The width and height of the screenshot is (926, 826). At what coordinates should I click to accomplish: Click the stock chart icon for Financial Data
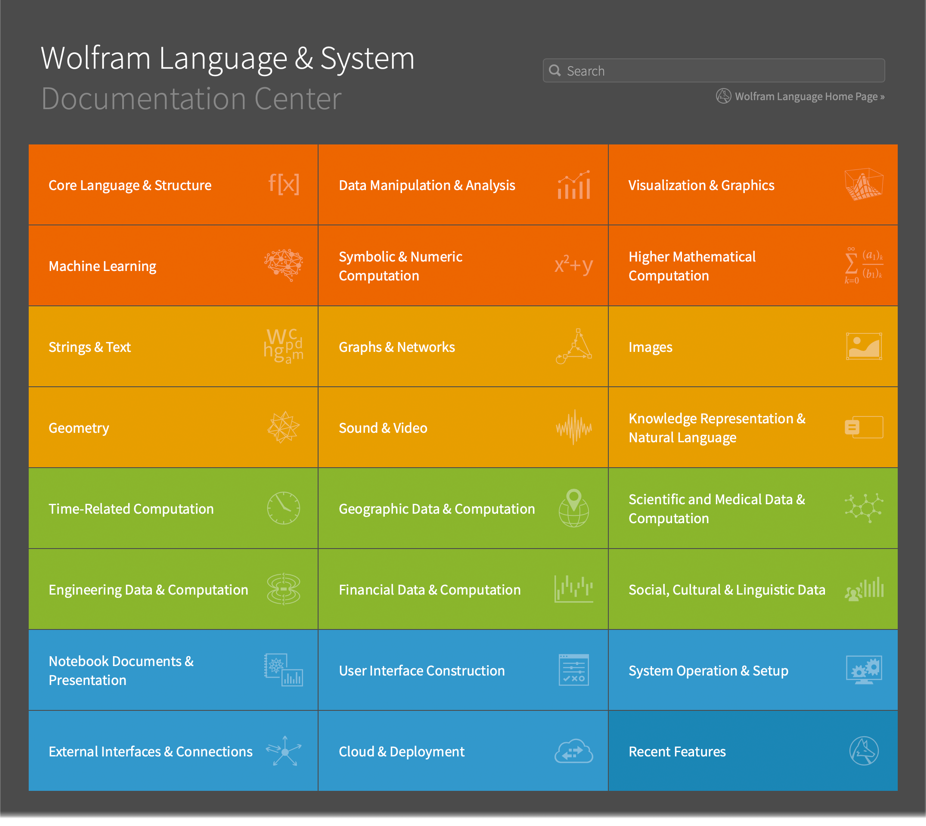point(574,589)
